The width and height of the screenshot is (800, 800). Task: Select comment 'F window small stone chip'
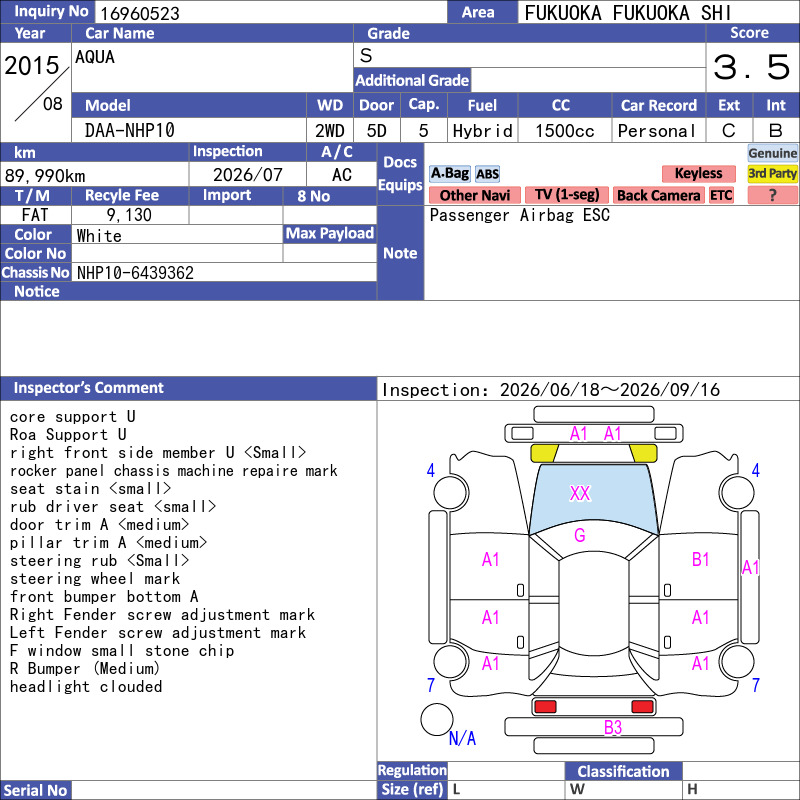[x=122, y=651]
